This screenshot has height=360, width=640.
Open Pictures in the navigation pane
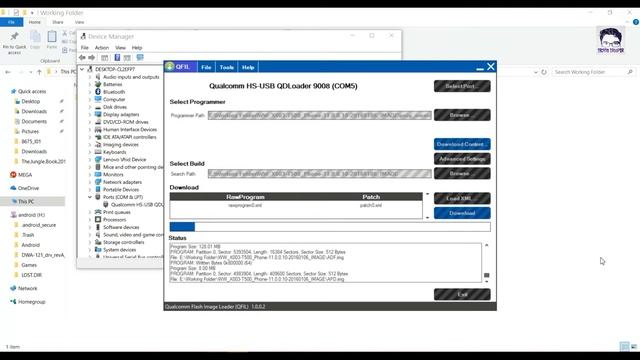30,131
